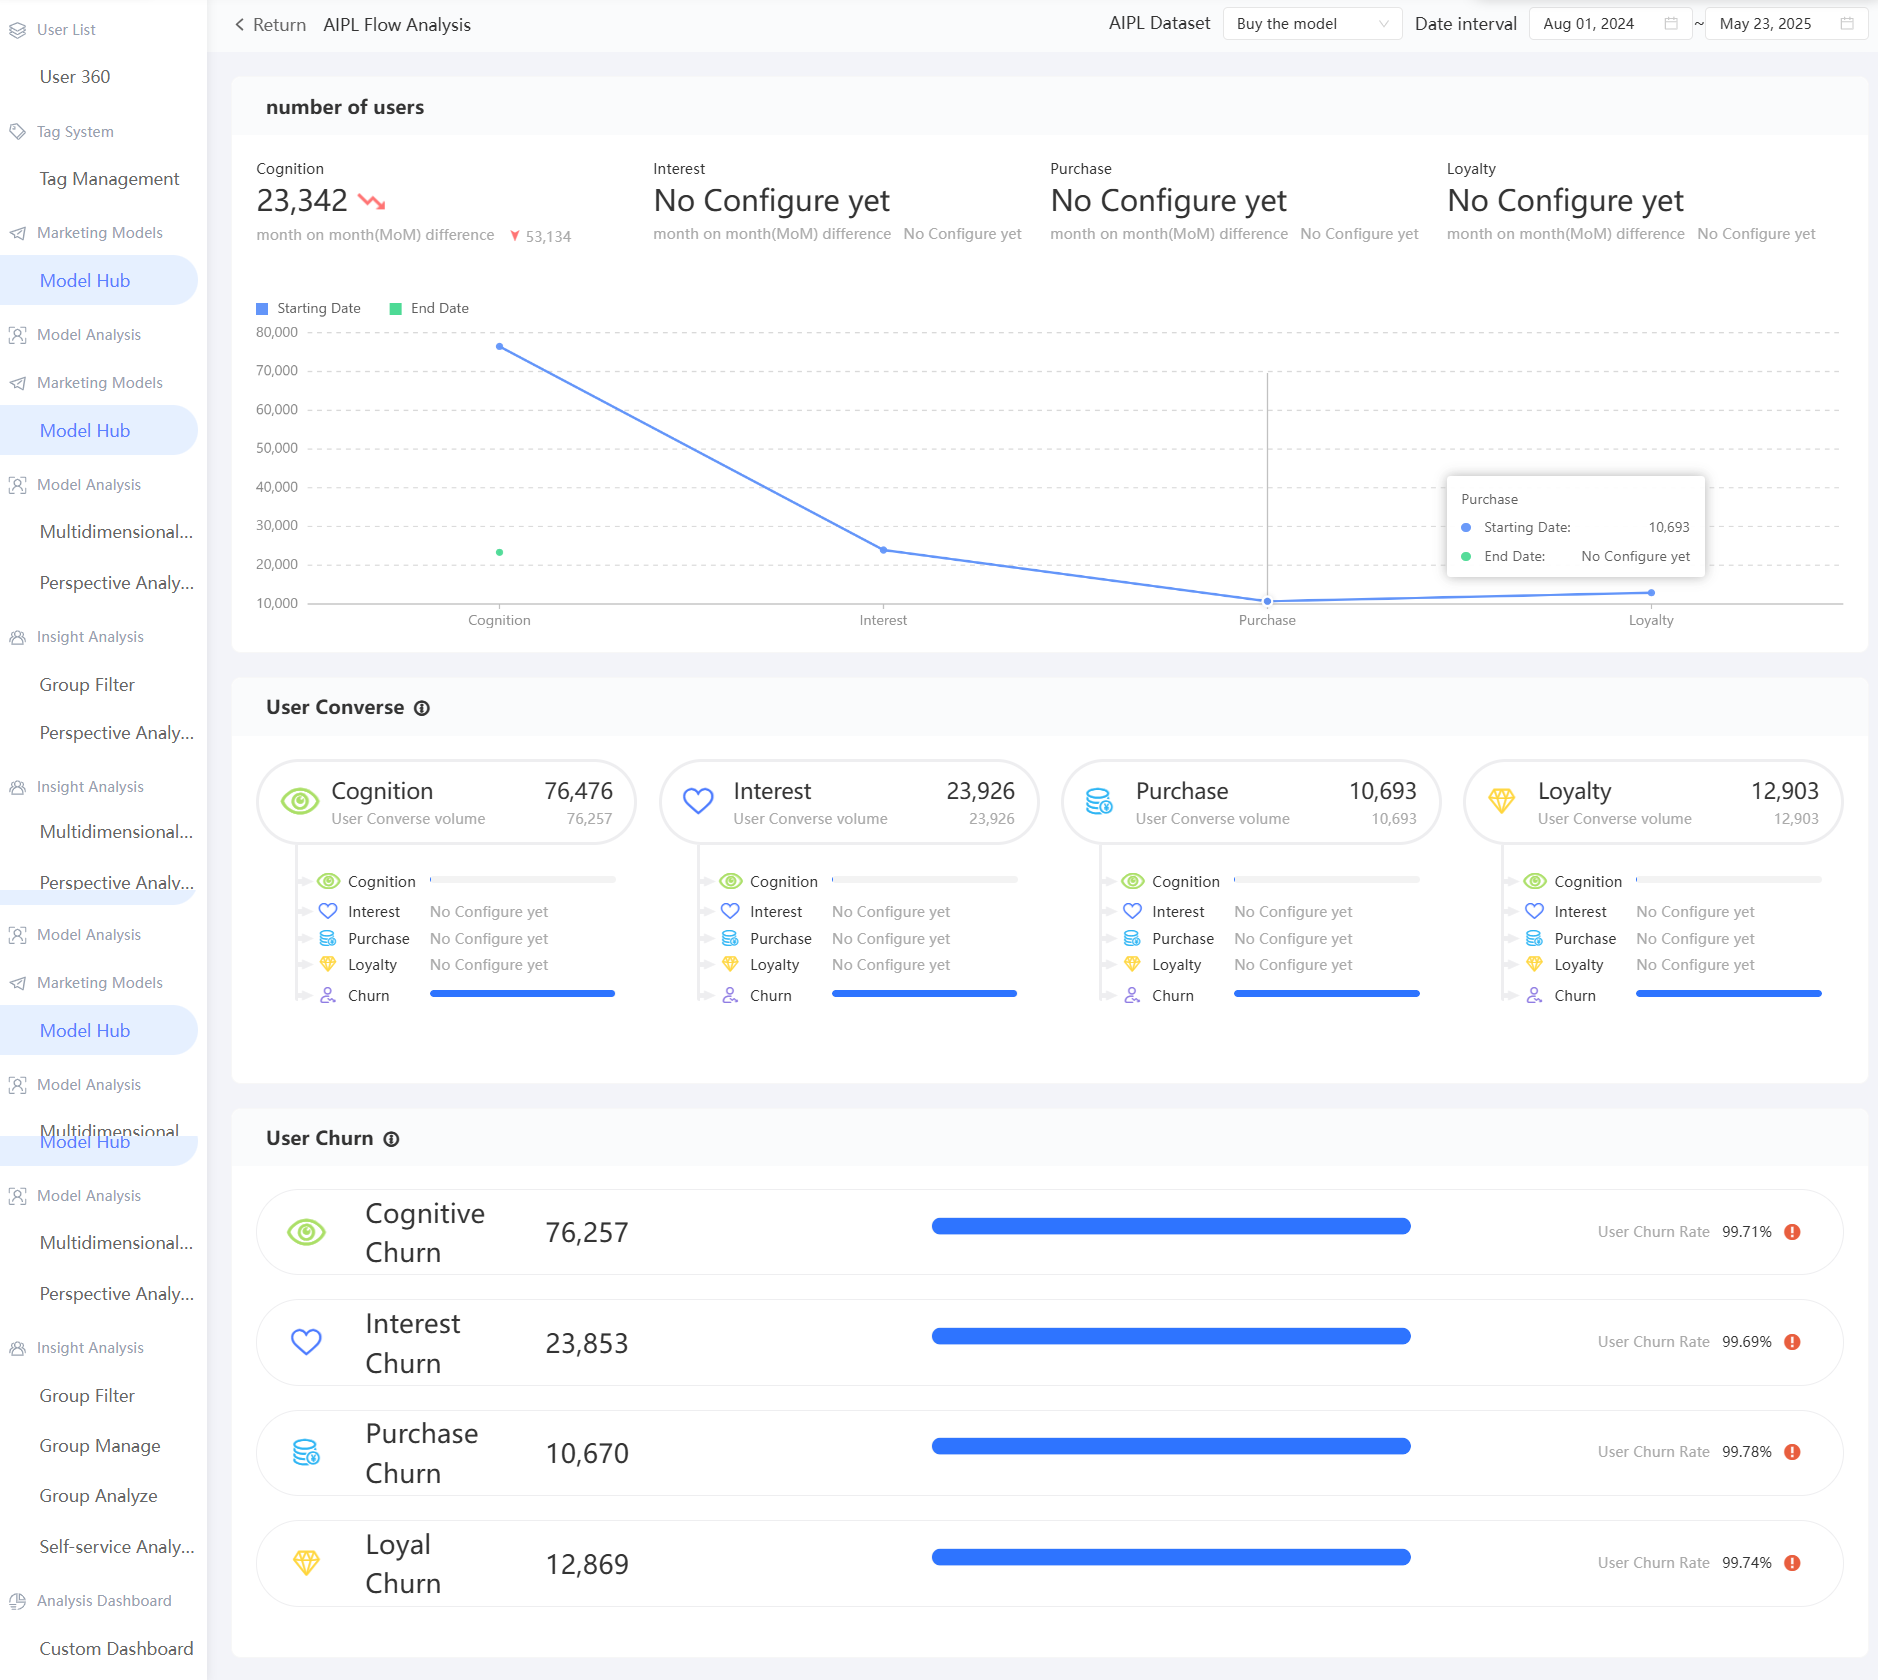Click the Cognition eye icon in User Converse card
1878x1680 pixels.
(300, 801)
